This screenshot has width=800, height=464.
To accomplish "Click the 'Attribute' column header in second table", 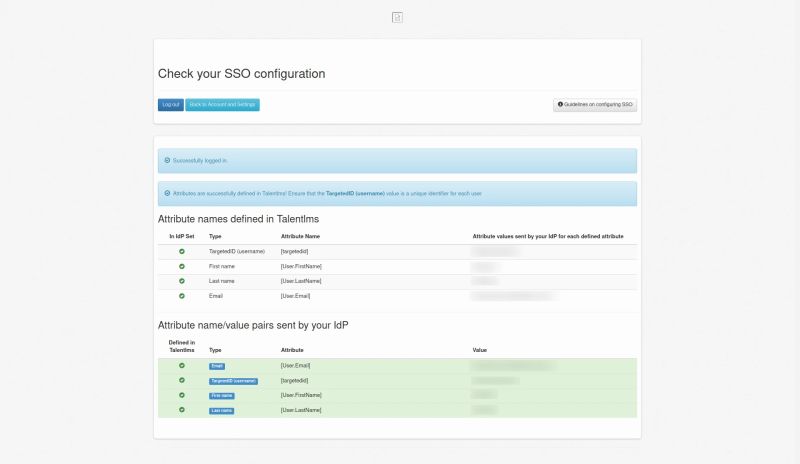I will [x=292, y=350].
